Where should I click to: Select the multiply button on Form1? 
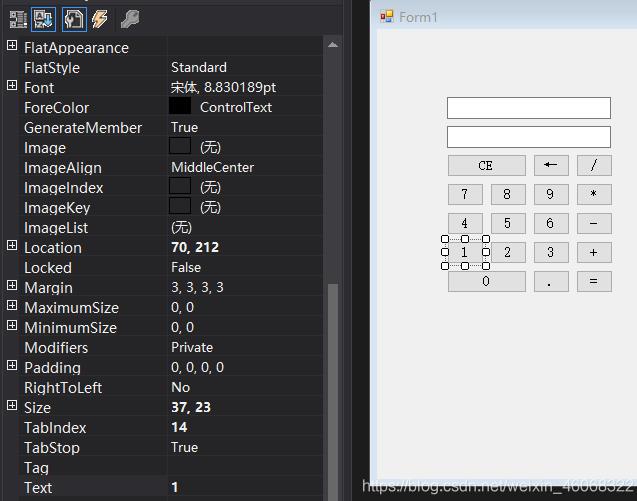click(x=594, y=194)
